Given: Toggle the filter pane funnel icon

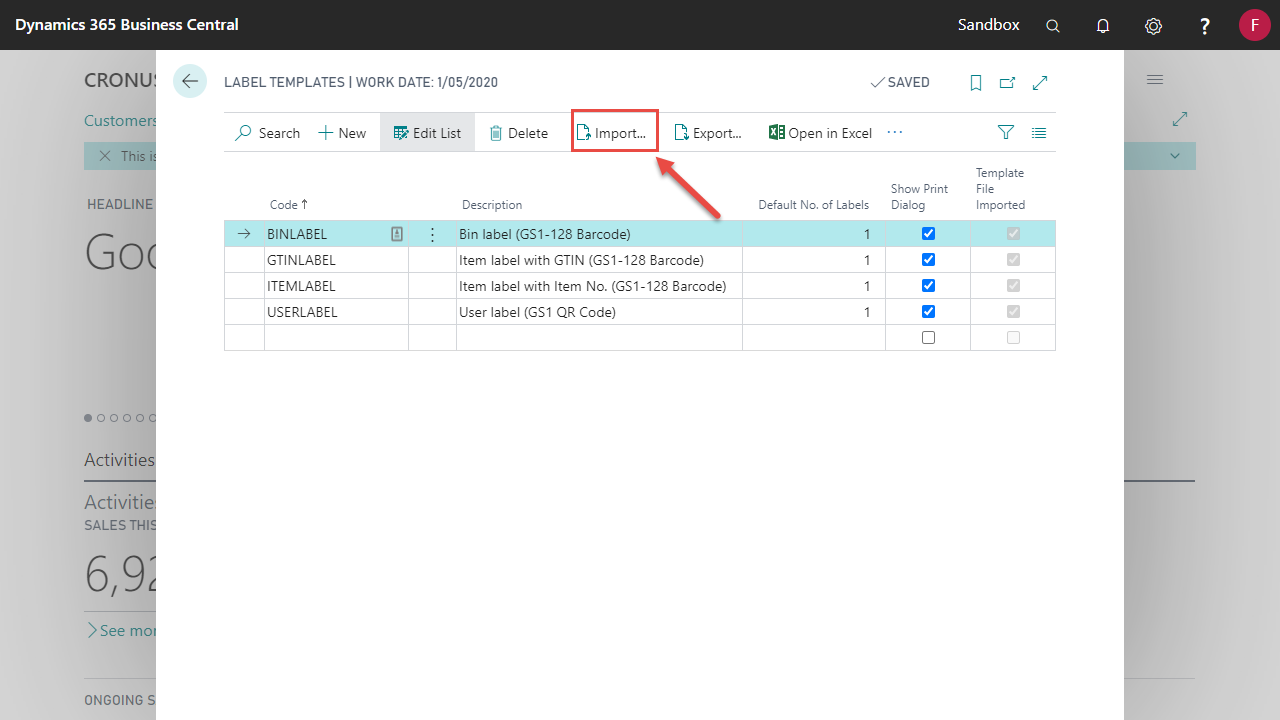Looking at the screenshot, I should (x=1006, y=132).
